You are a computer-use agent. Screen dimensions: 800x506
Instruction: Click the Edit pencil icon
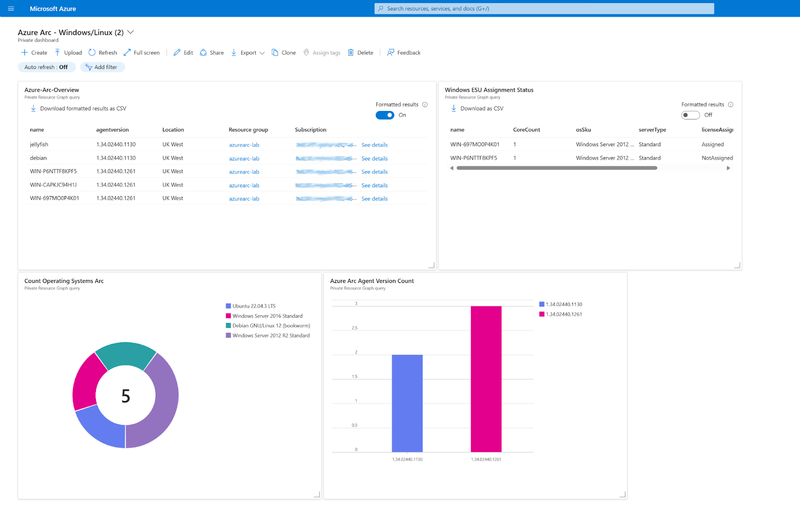tap(177, 53)
